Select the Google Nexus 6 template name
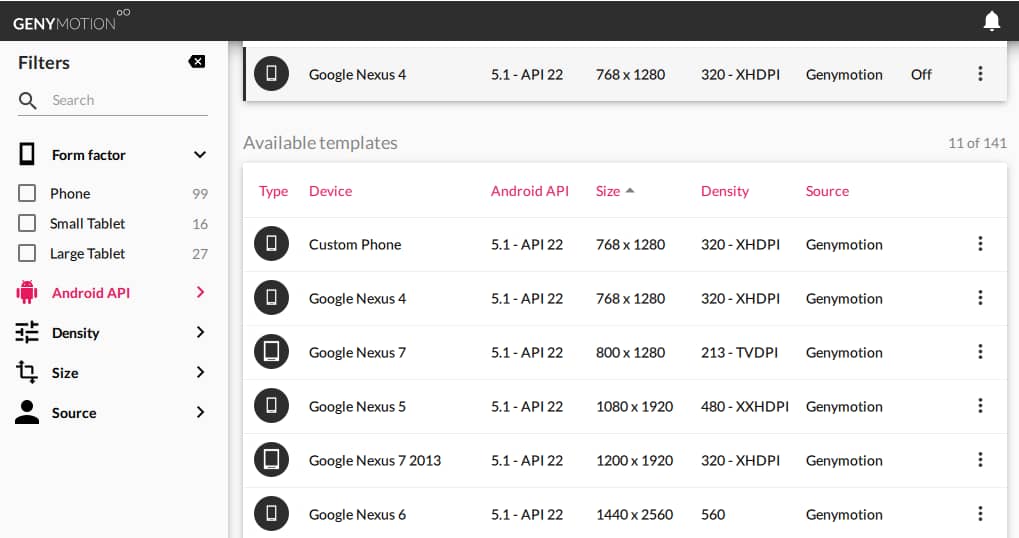The width and height of the screenshot is (1019, 538). pyautogui.click(x=357, y=514)
